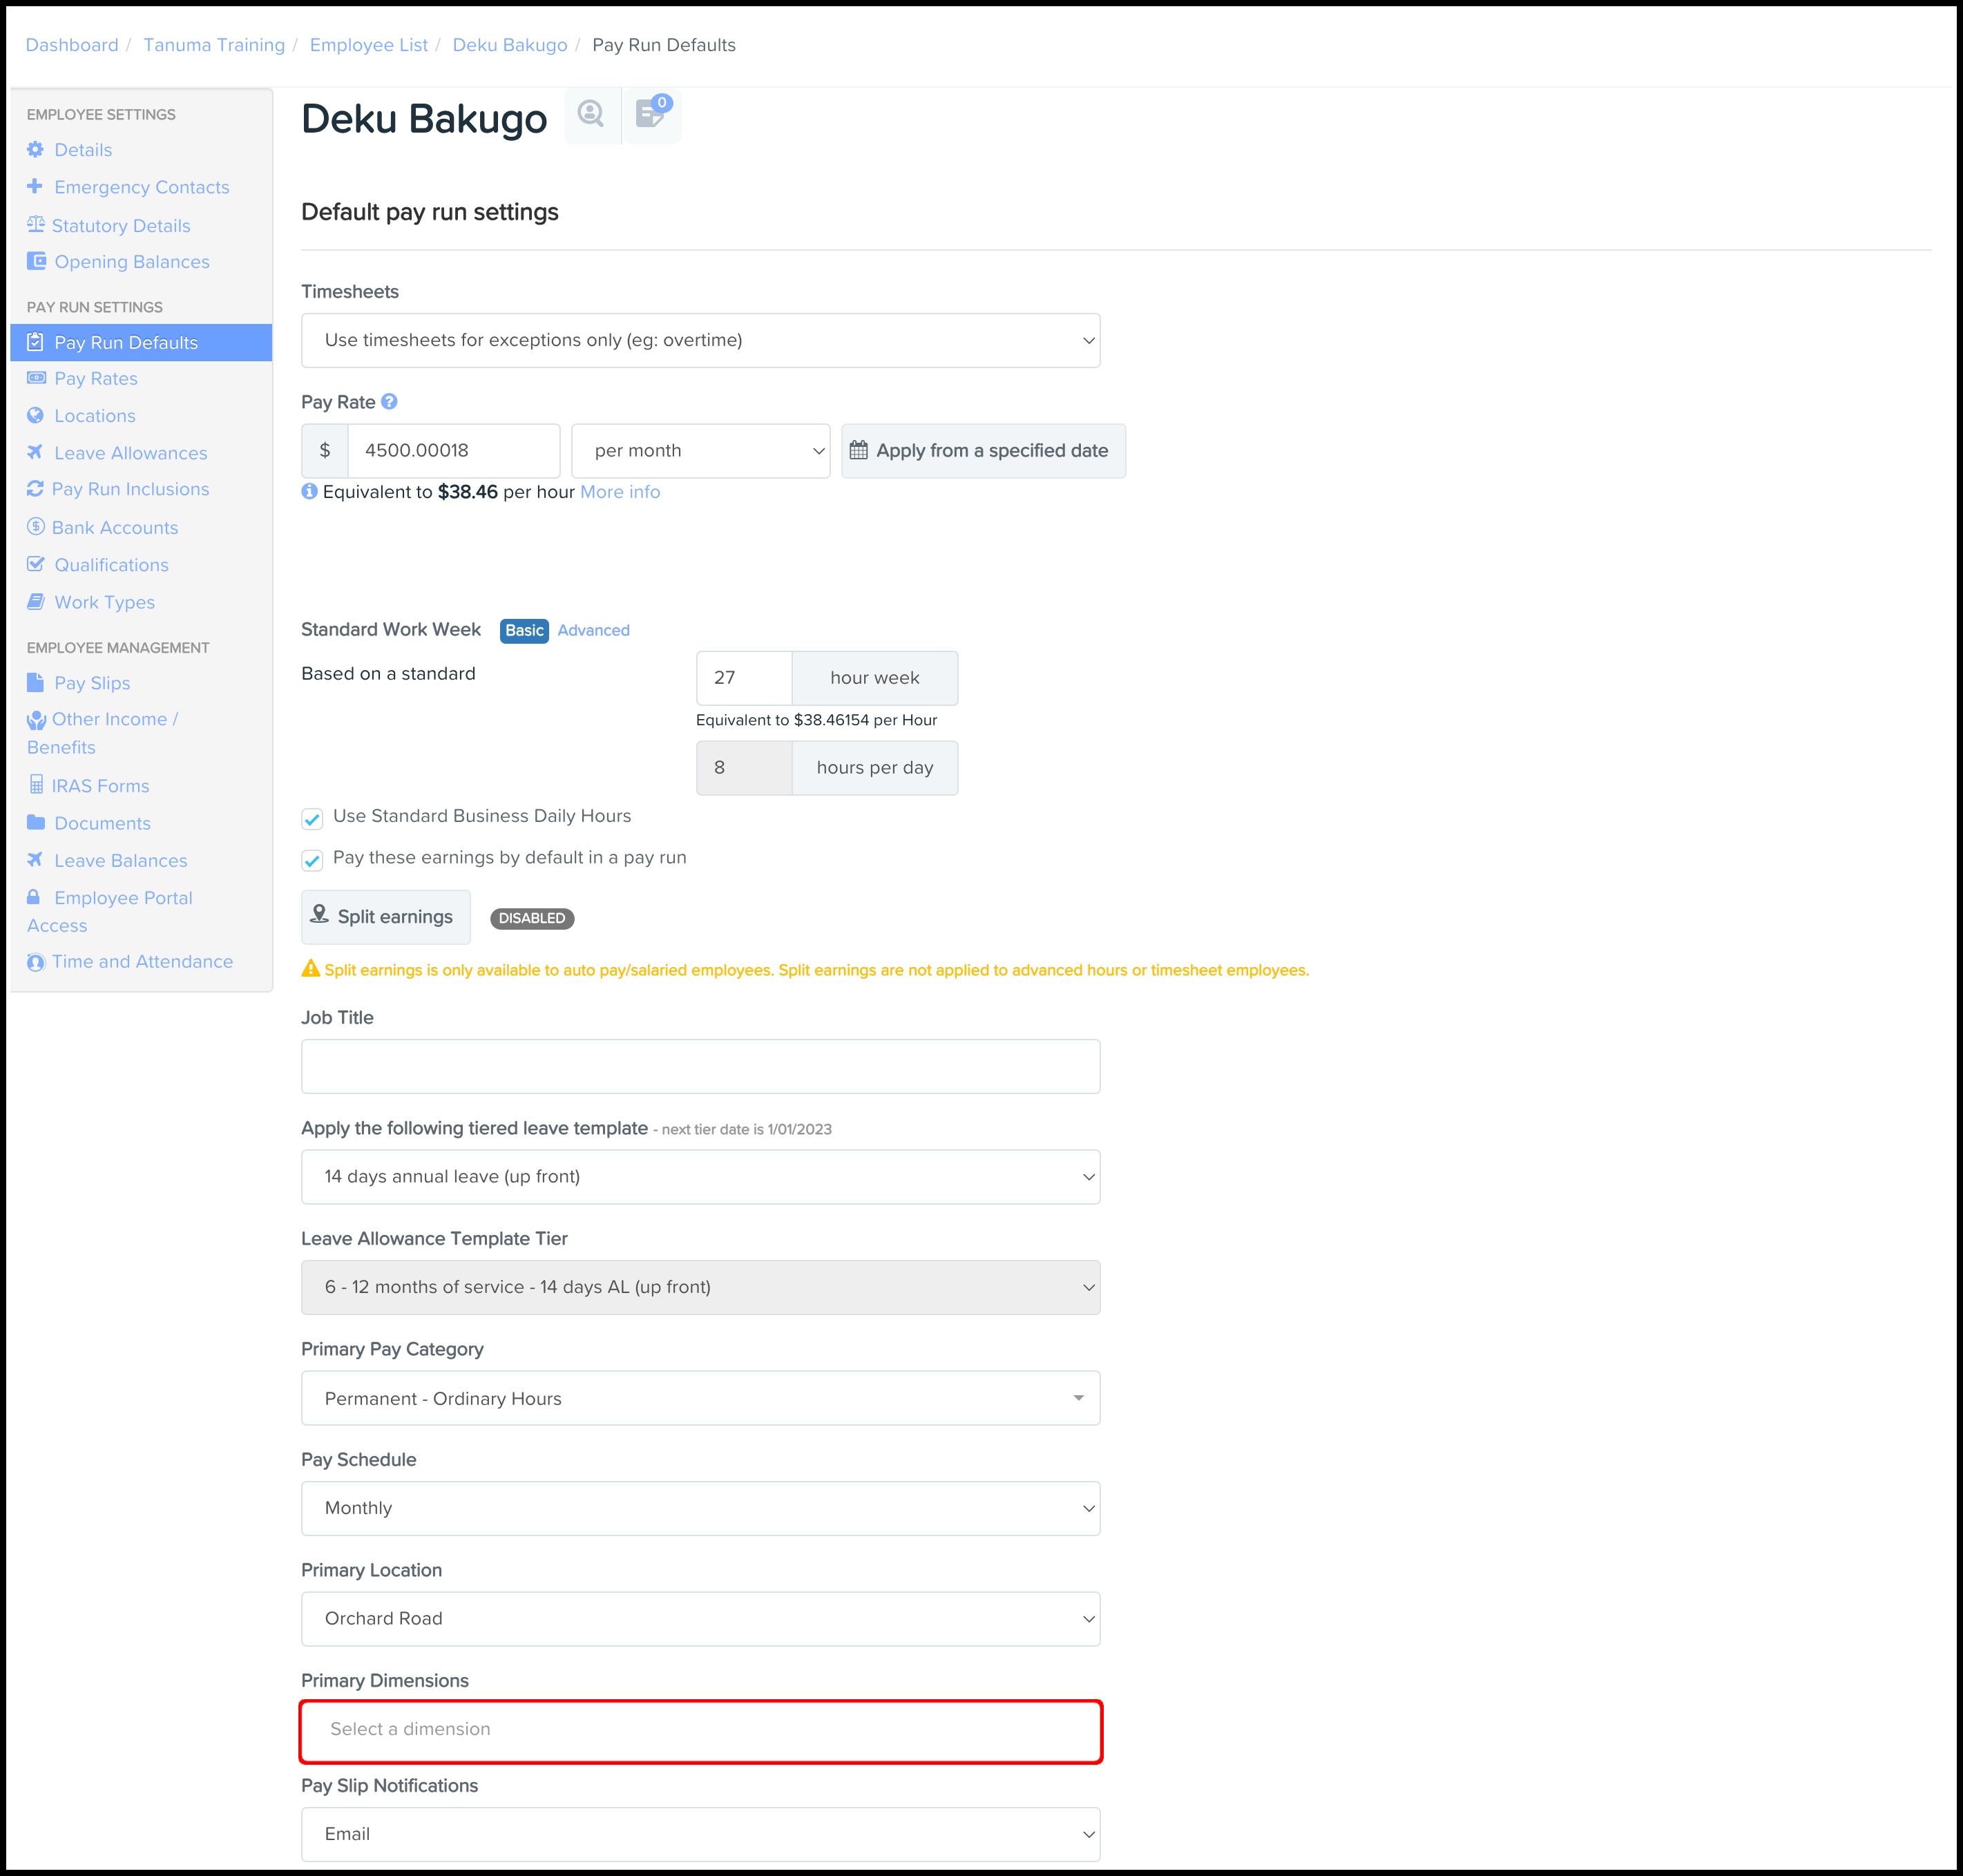The width and height of the screenshot is (1963, 1876).
Task: Switch Standard Work Week to Advanced
Action: (x=593, y=631)
